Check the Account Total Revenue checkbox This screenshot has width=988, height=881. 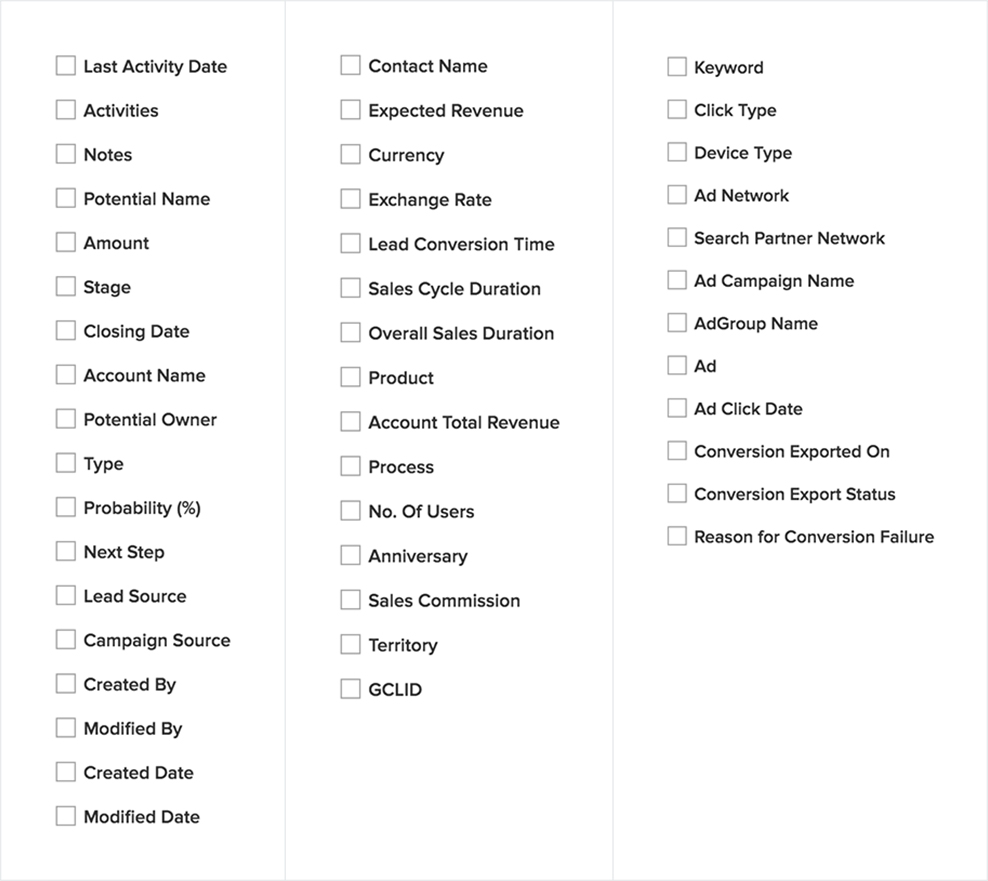coord(350,422)
